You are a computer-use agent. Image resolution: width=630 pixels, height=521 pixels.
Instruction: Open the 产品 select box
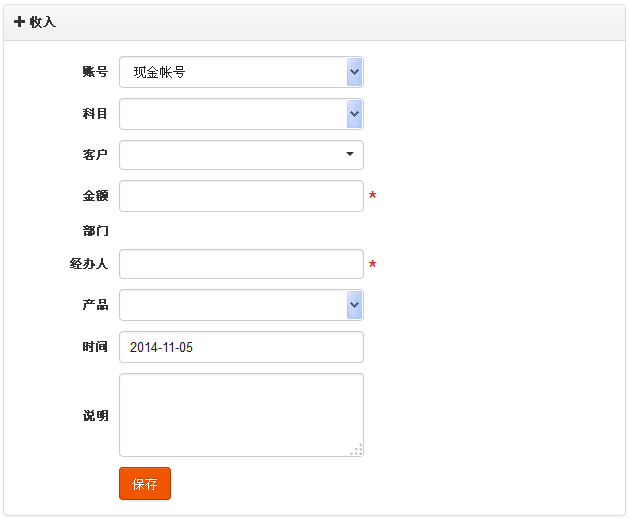tap(241, 305)
